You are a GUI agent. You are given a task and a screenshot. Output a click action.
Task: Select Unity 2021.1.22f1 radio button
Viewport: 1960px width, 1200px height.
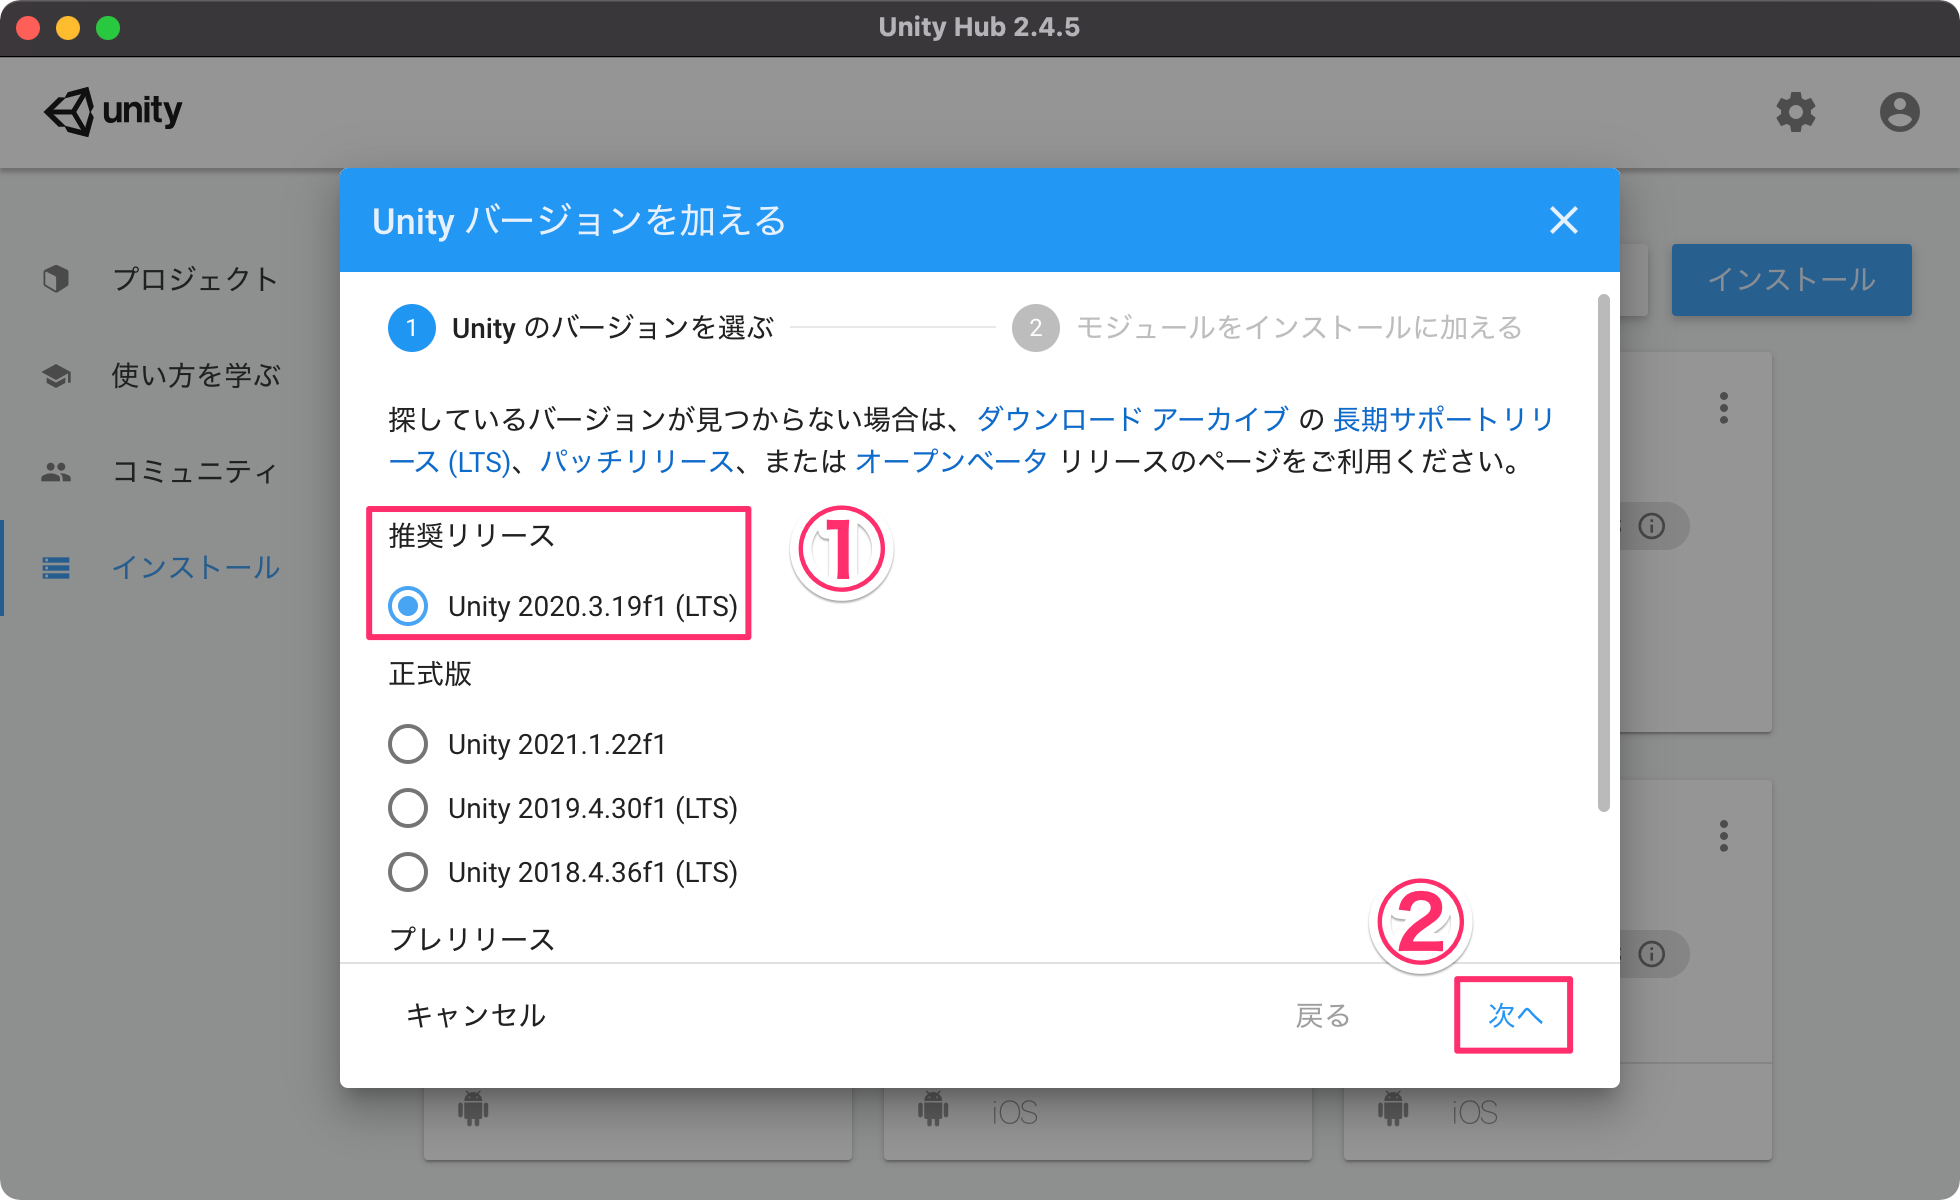[x=408, y=744]
